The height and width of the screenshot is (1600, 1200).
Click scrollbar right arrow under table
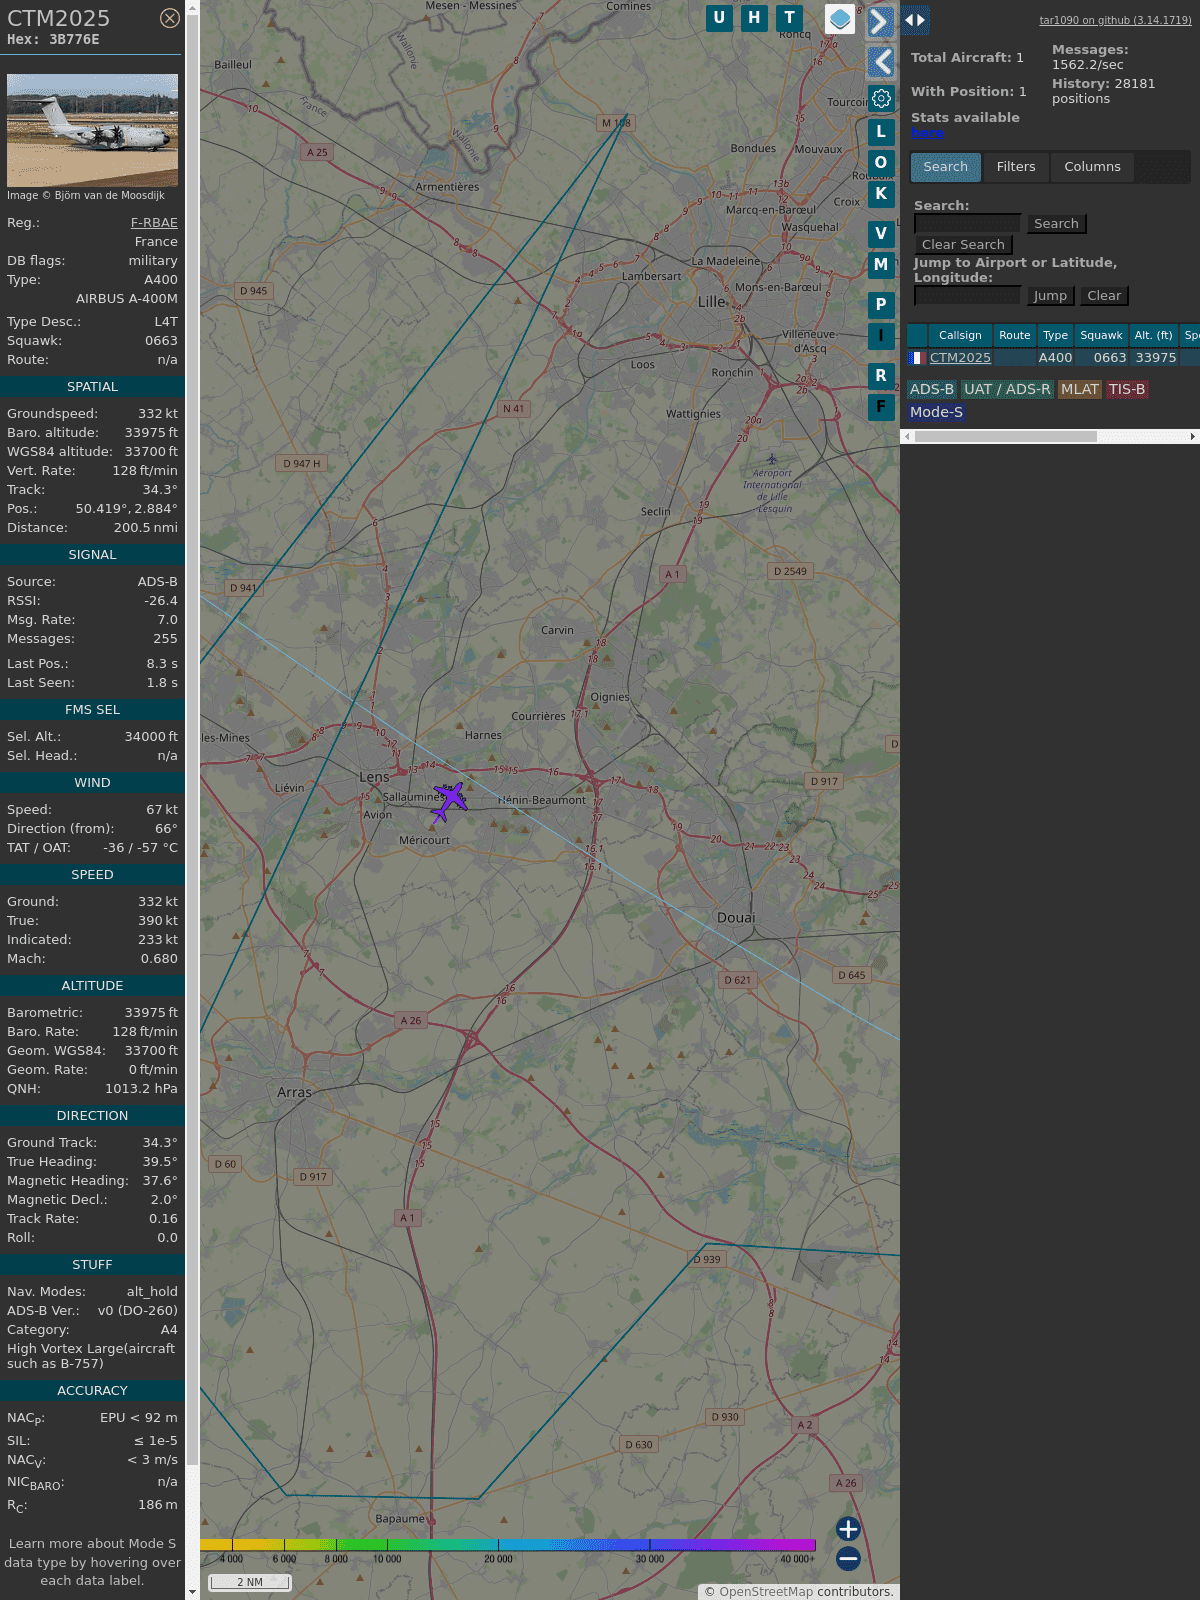click(1192, 437)
